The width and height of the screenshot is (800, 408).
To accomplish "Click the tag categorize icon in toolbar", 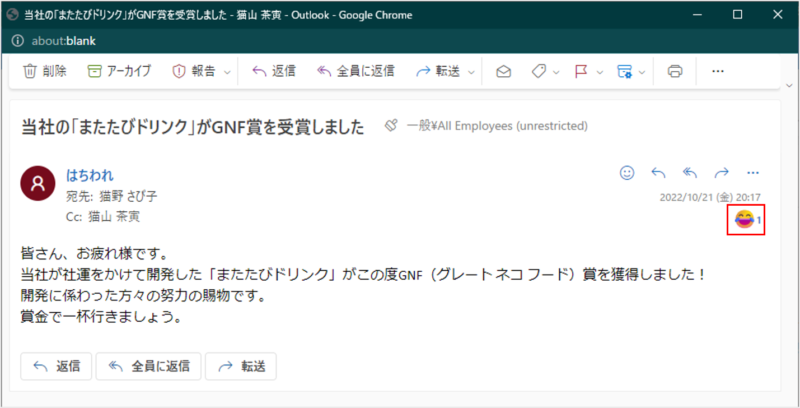I will click(538, 71).
